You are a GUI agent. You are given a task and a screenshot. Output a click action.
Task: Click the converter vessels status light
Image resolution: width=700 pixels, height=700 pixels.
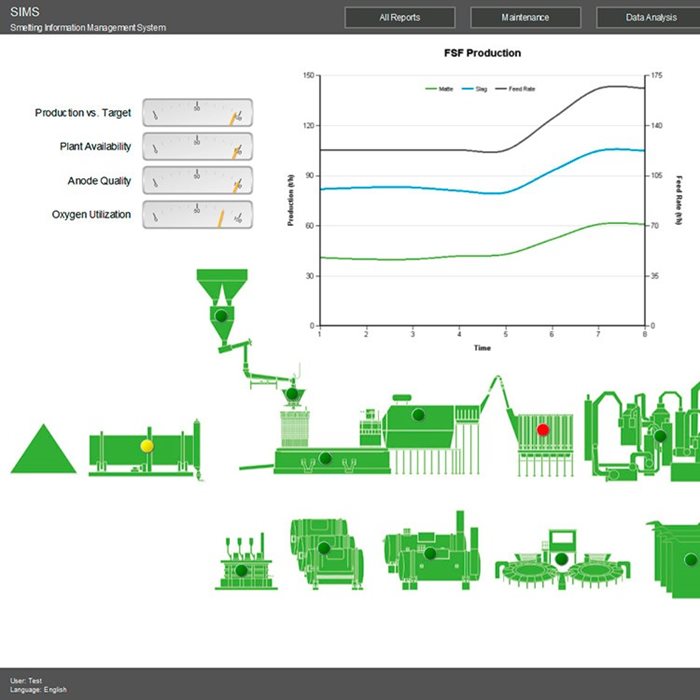[324, 548]
